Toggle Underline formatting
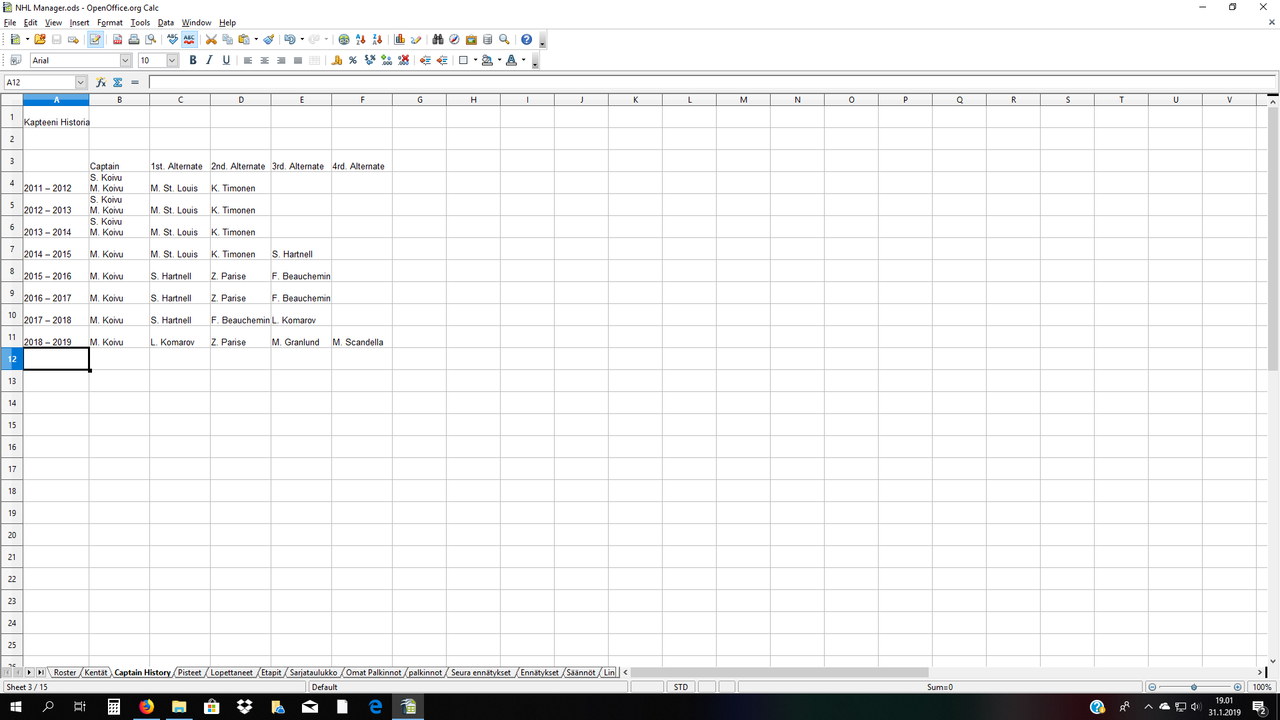Viewport: 1280px width, 720px height. click(226, 60)
